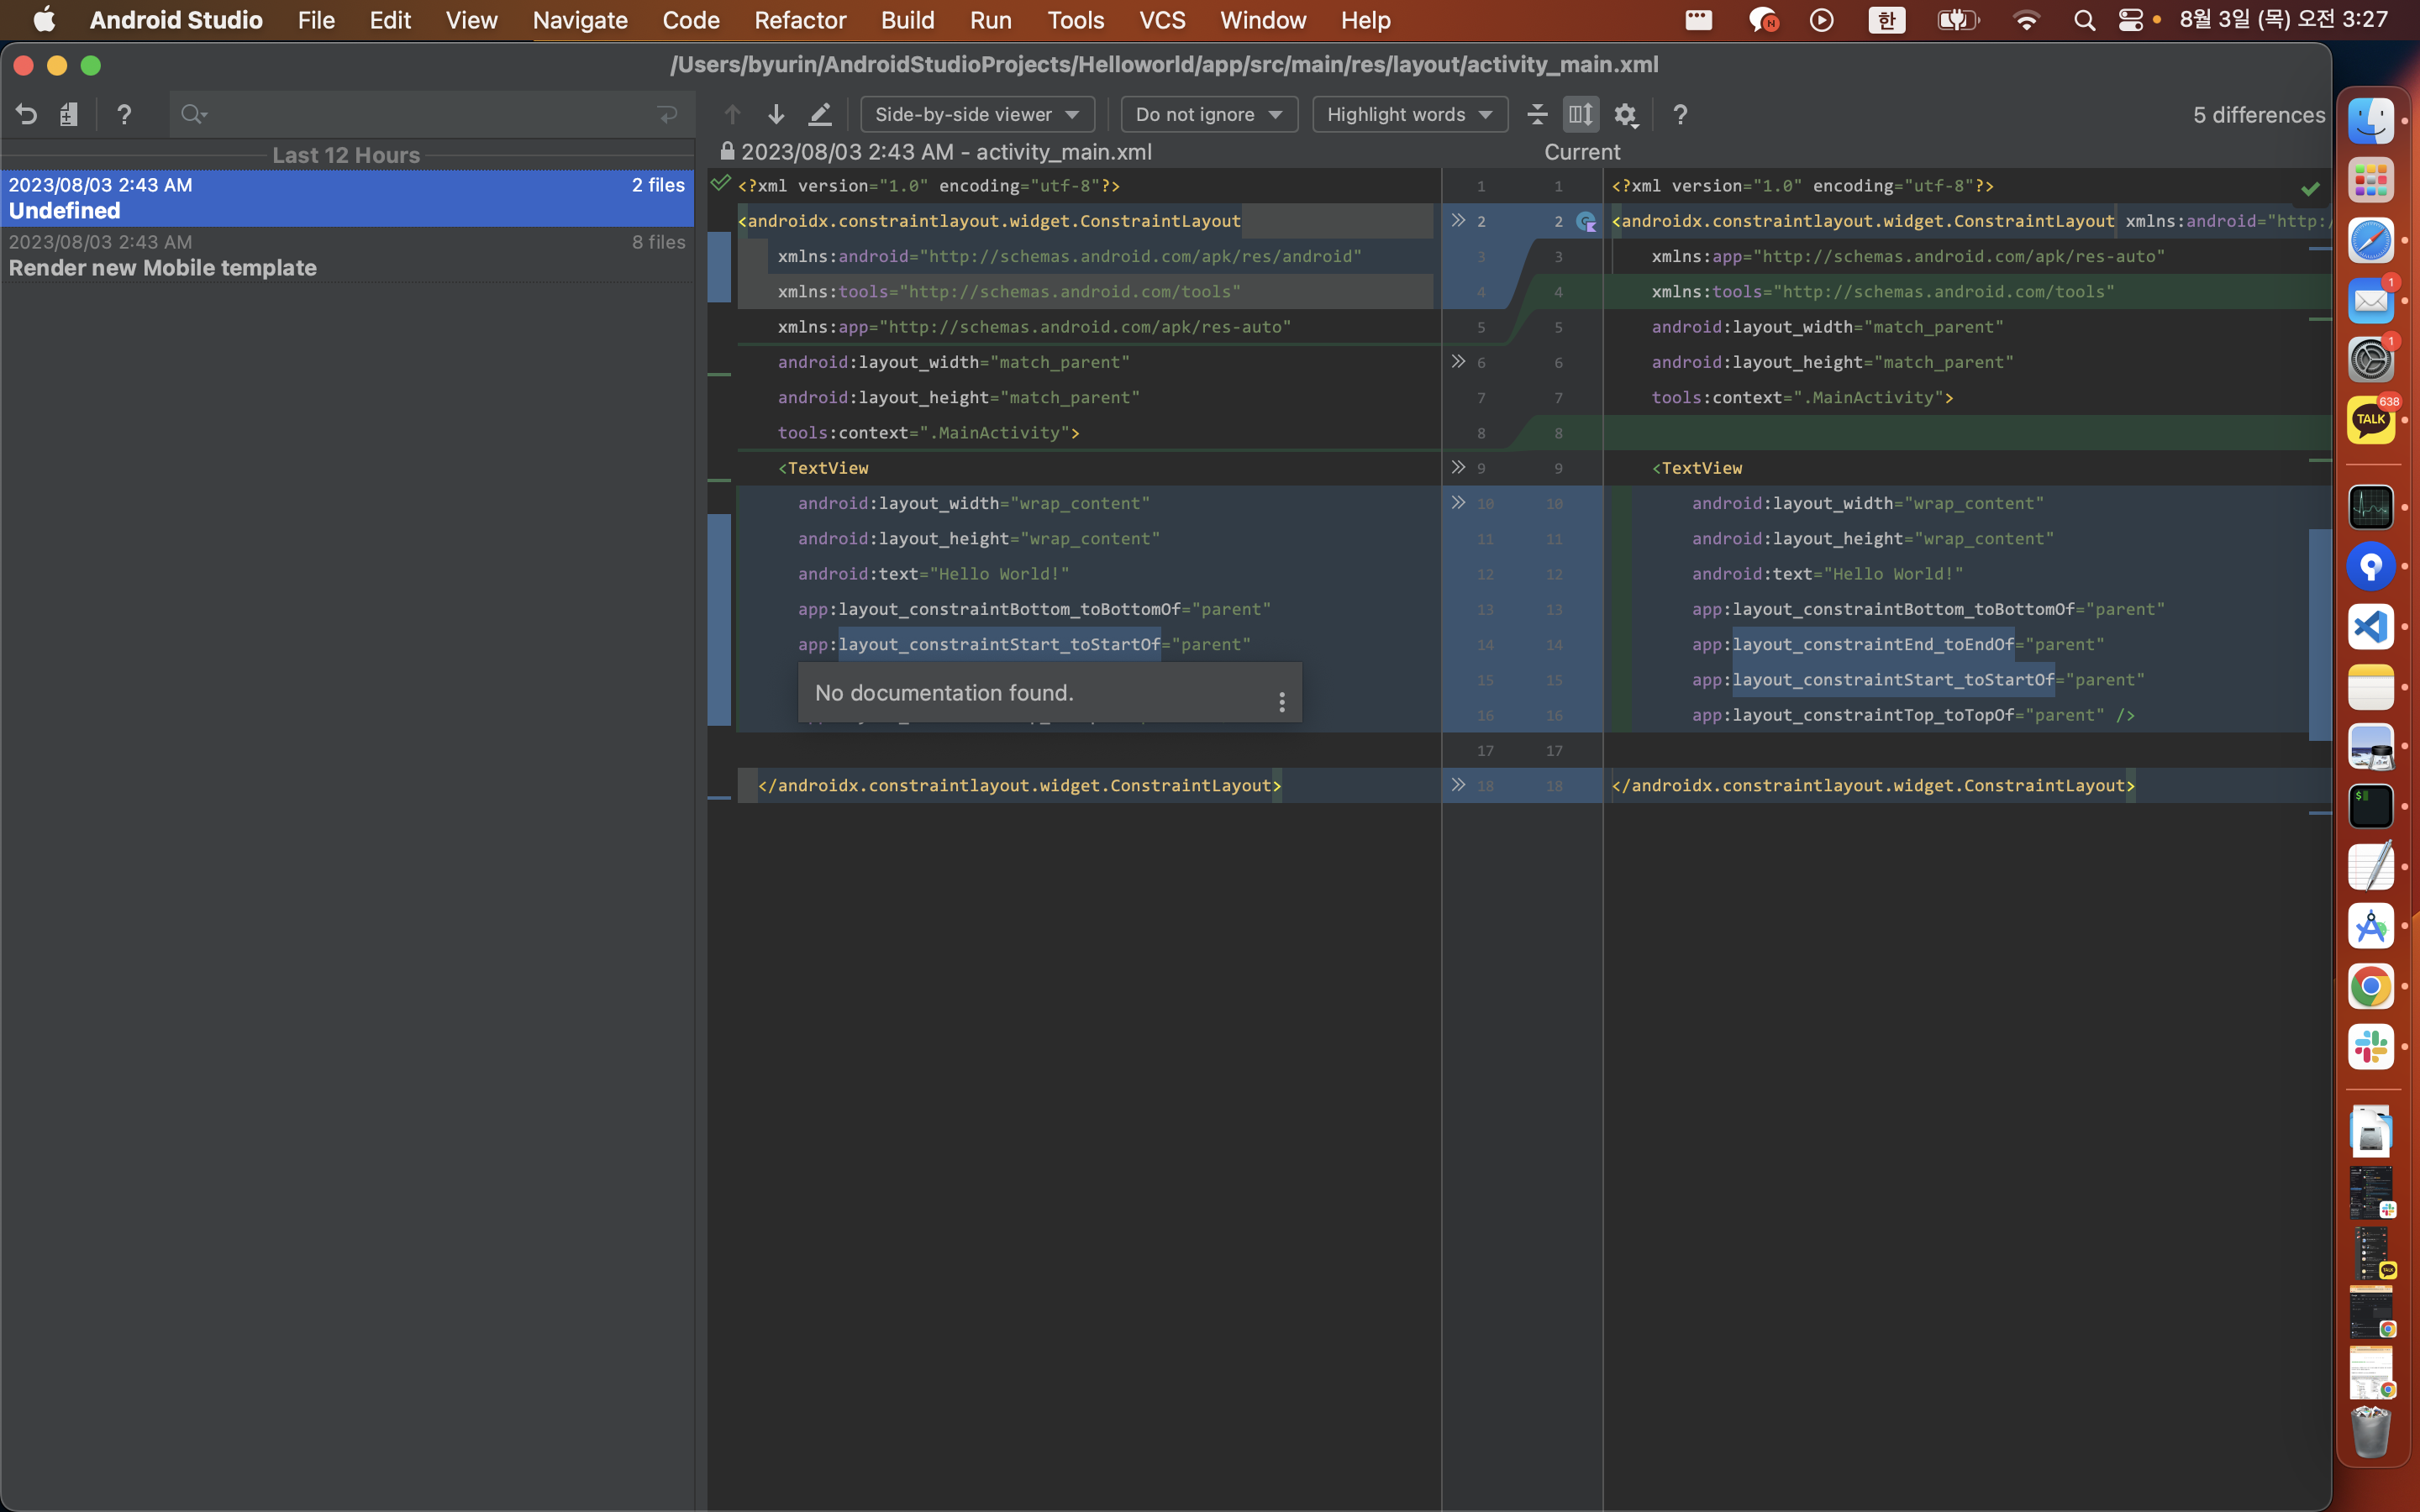This screenshot has width=2420, height=1512.
Task: Toggle synchronize scrolling button
Action: (x=1581, y=114)
